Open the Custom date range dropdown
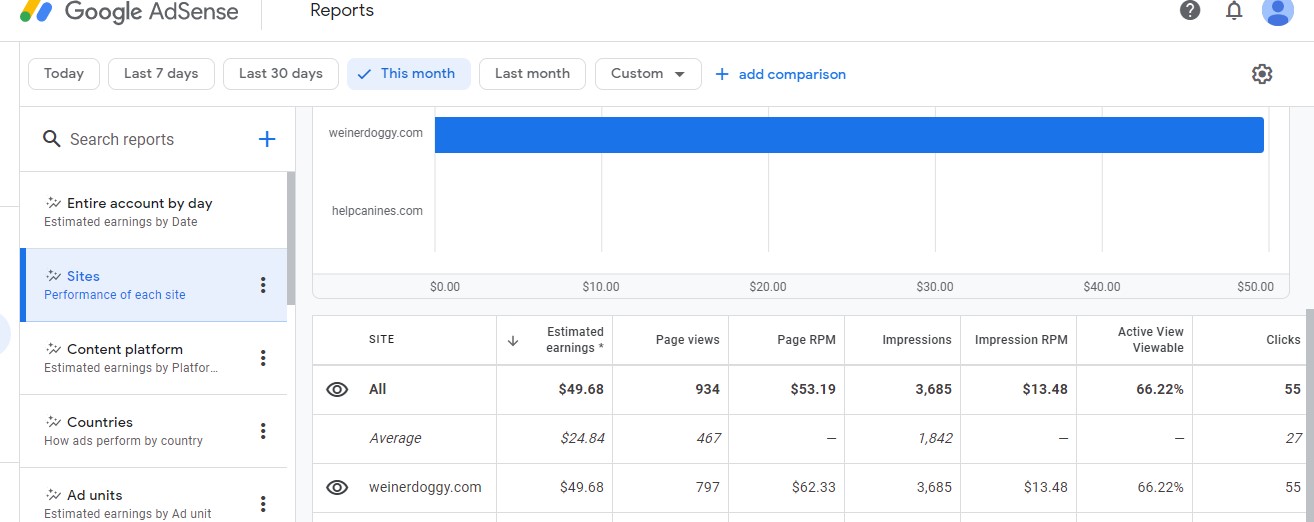Image resolution: width=1314 pixels, height=522 pixels. 648,74
